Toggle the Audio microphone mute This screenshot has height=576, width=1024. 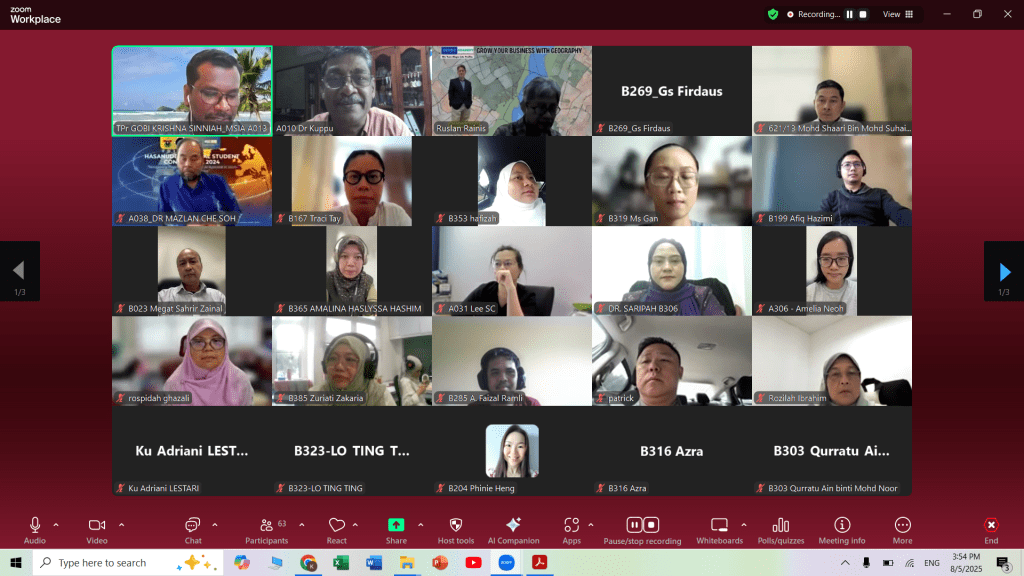(35, 525)
